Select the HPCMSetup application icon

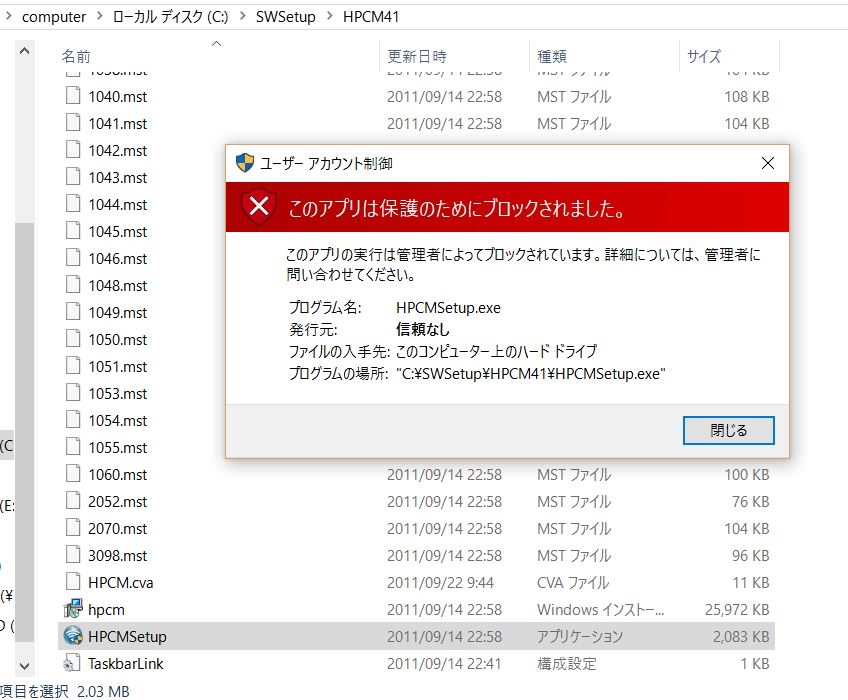pos(73,636)
